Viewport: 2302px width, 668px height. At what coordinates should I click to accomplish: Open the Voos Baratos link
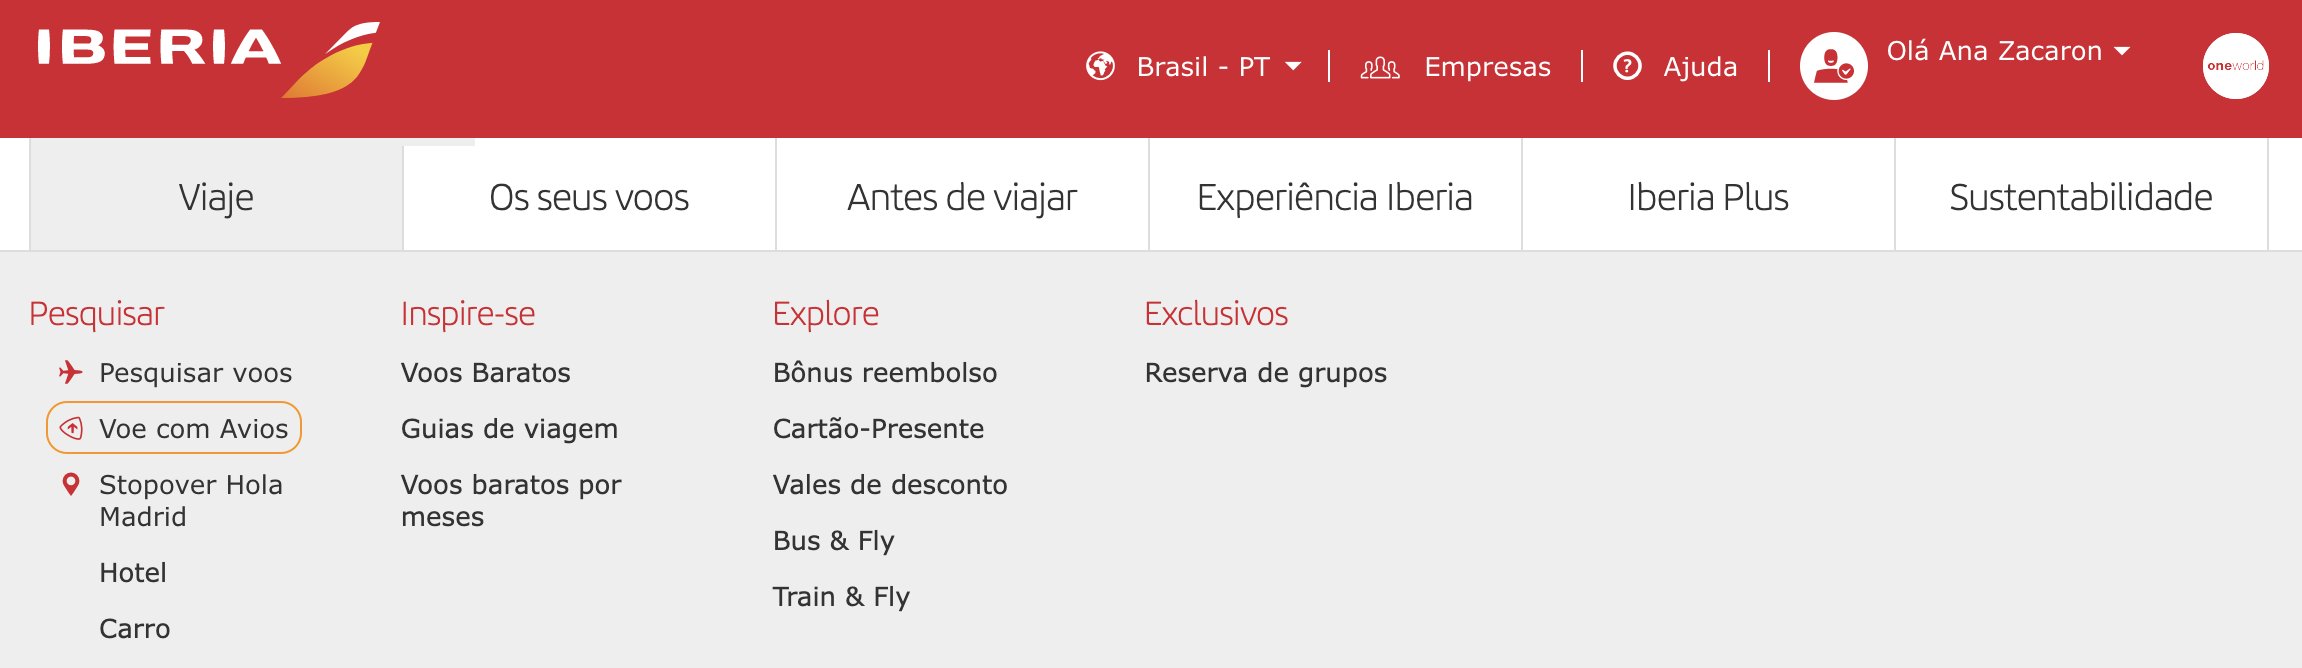point(486,372)
